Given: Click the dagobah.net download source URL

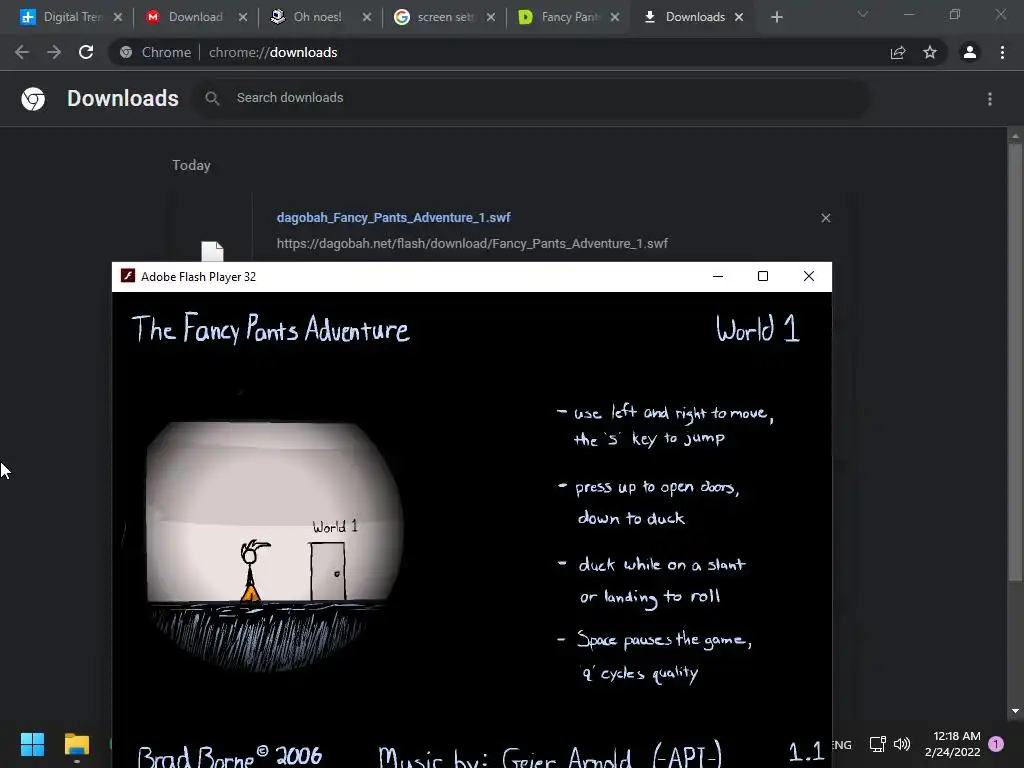Looking at the screenshot, I should 472,244.
